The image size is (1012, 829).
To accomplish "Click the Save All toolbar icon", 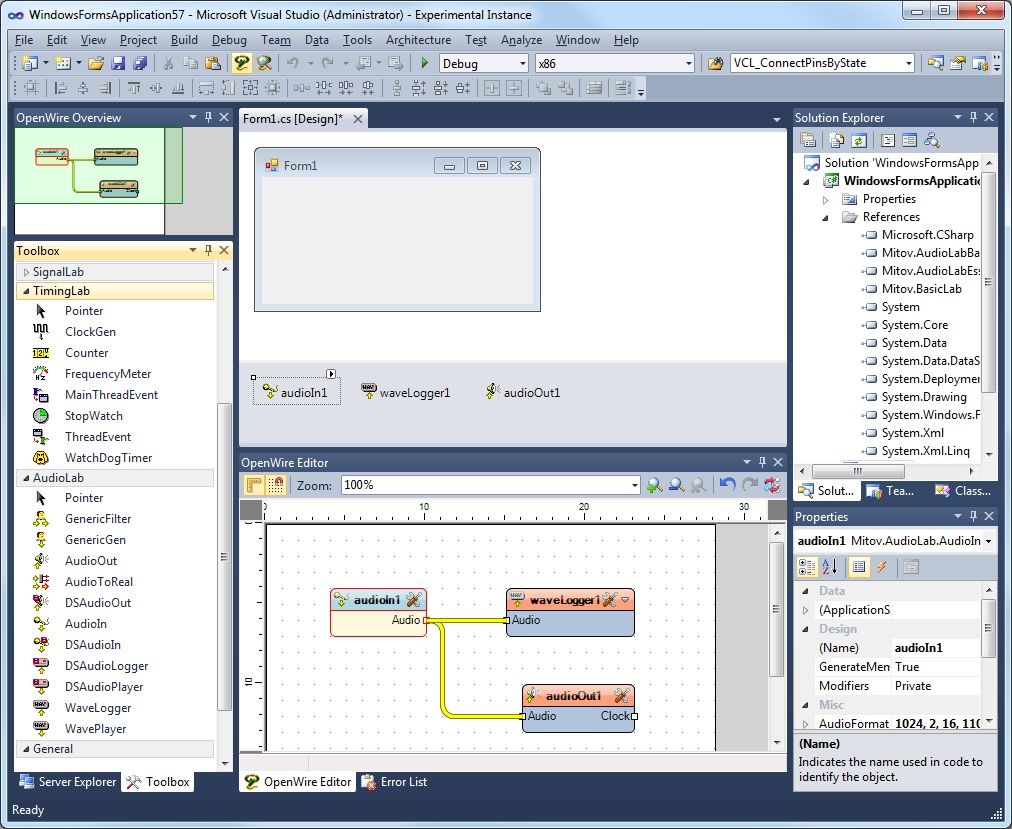I will pyautogui.click(x=140, y=63).
